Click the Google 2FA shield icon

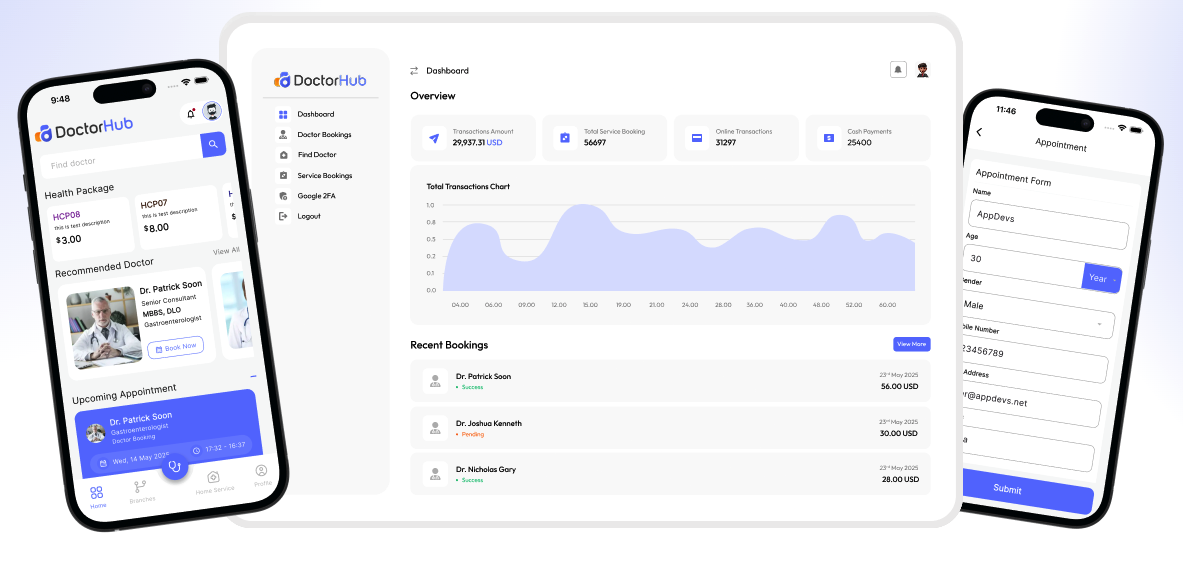283,196
